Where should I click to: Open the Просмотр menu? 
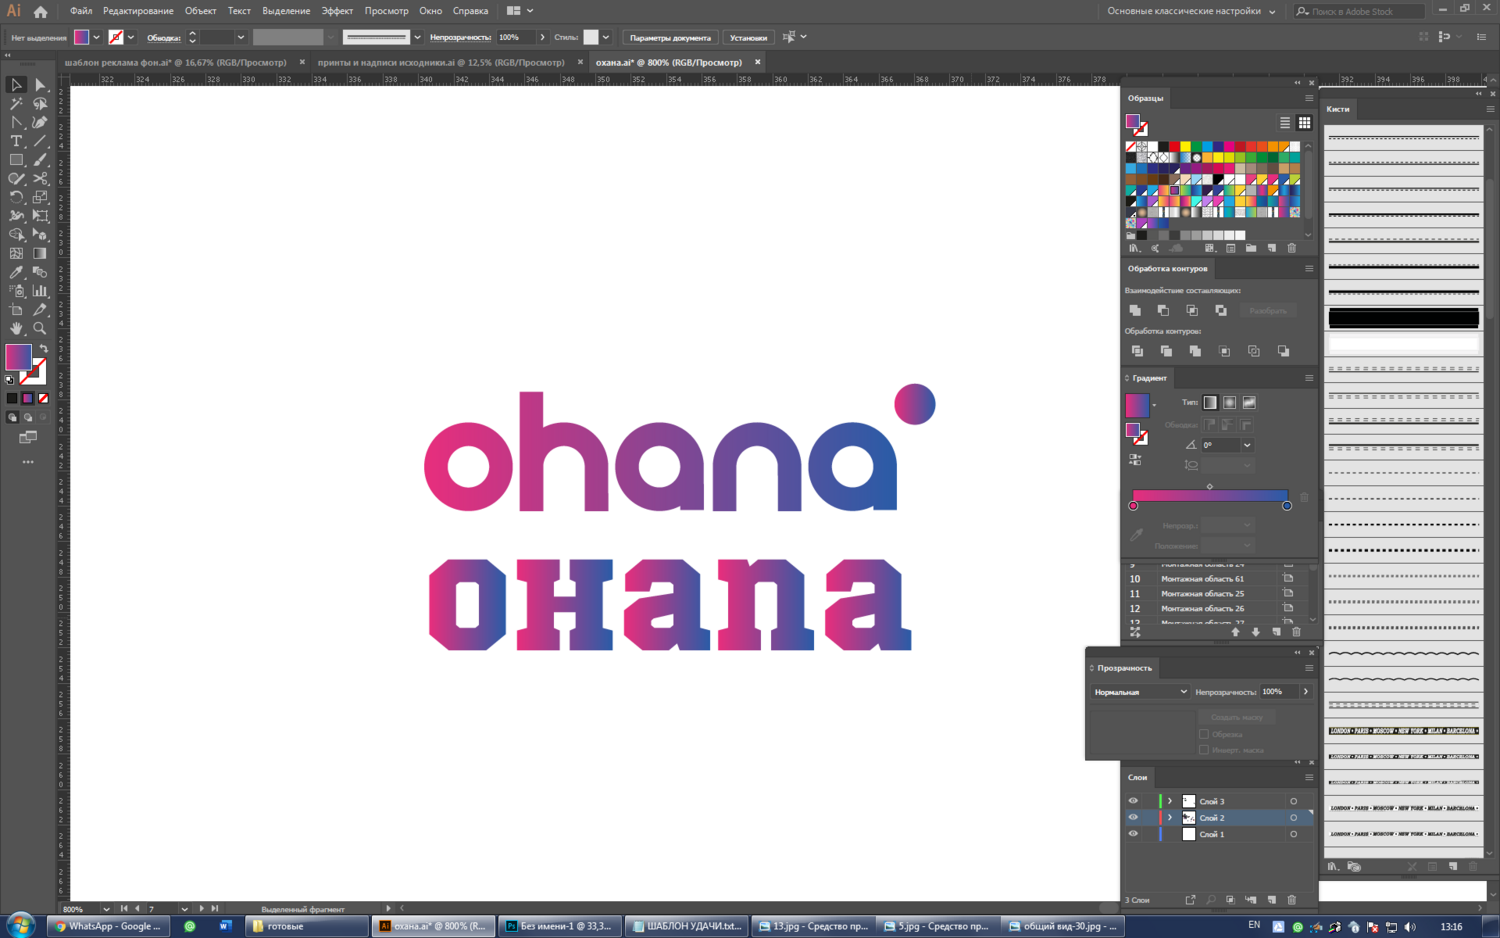(386, 11)
